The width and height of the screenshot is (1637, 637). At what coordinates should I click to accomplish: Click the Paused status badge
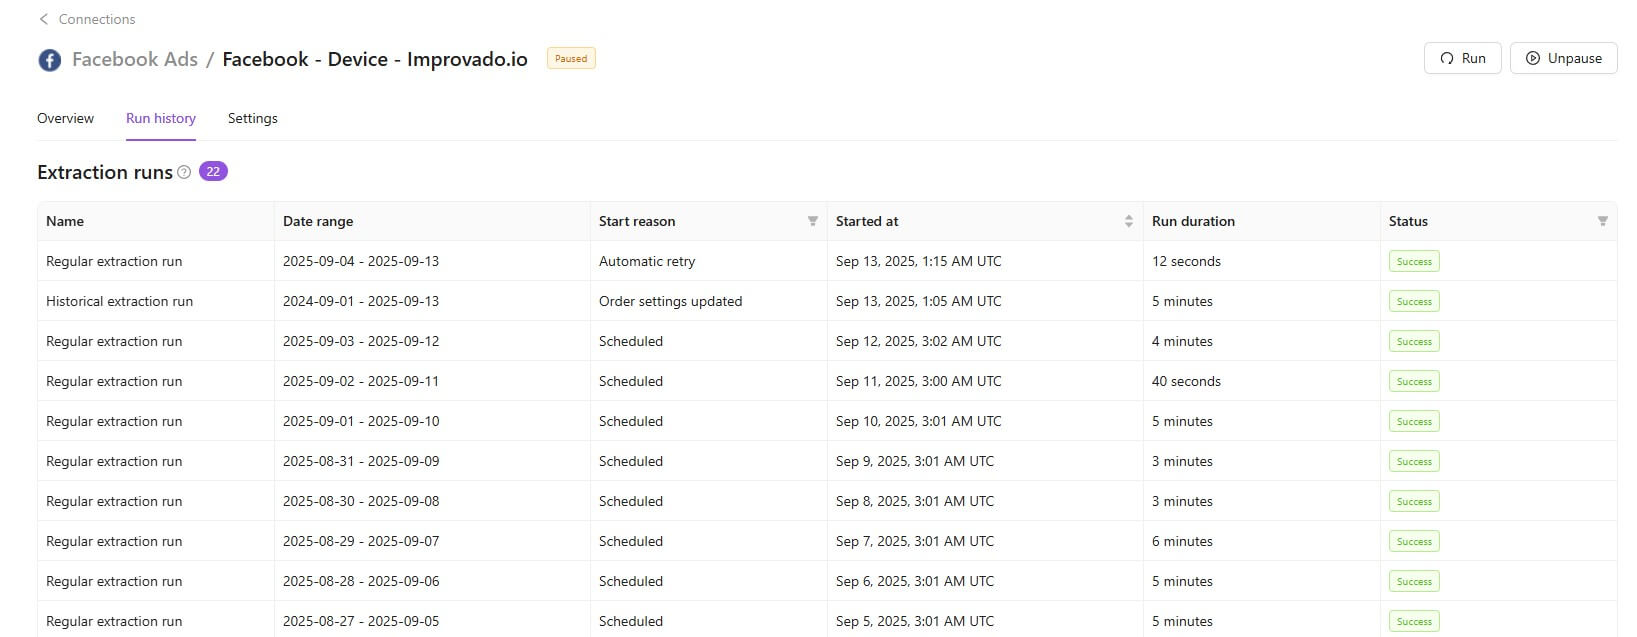(x=571, y=59)
